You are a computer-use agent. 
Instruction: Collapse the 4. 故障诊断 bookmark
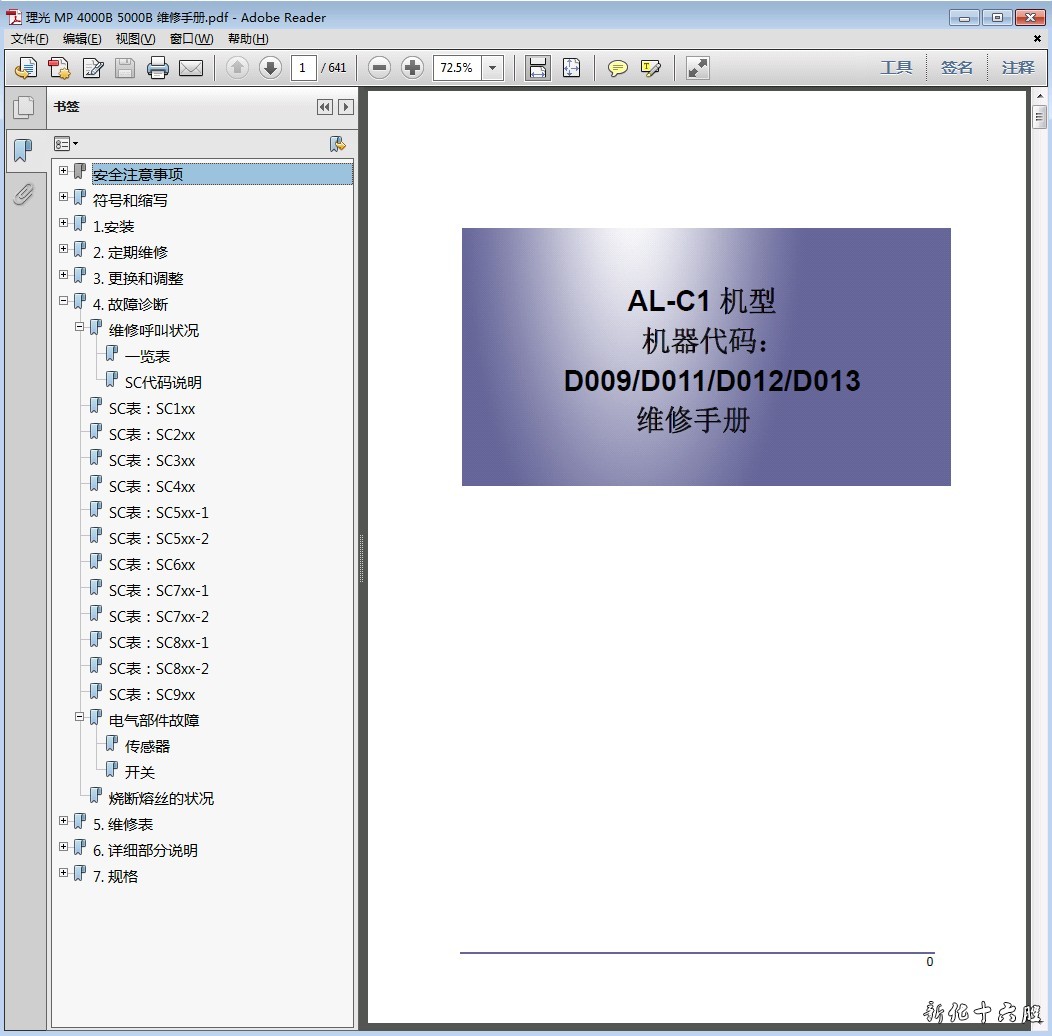[64, 300]
